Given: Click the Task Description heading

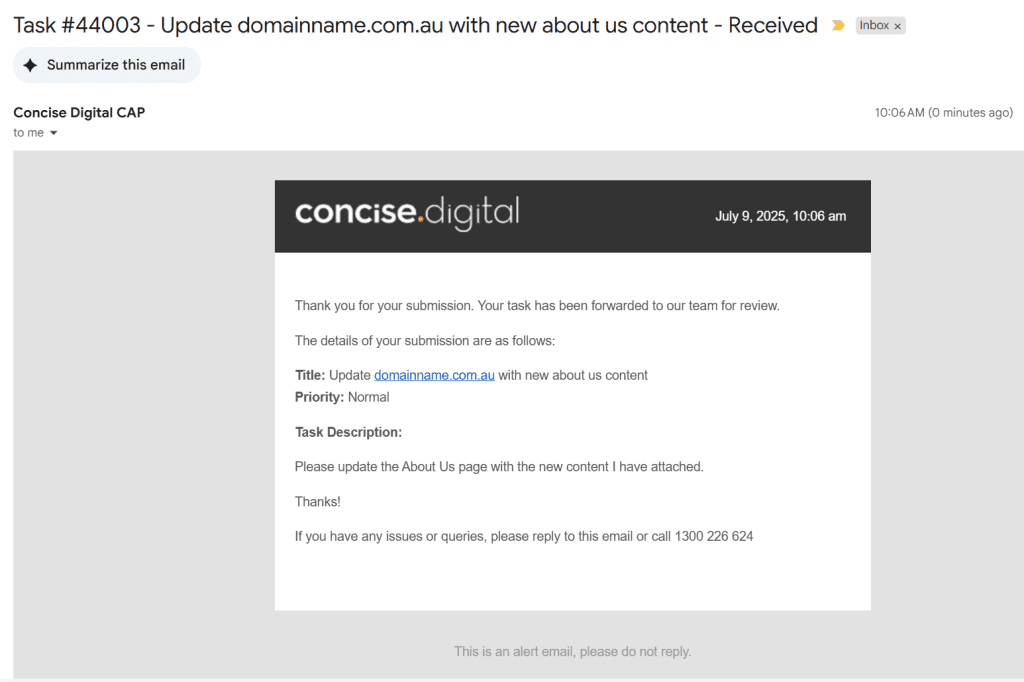Looking at the screenshot, I should point(348,432).
